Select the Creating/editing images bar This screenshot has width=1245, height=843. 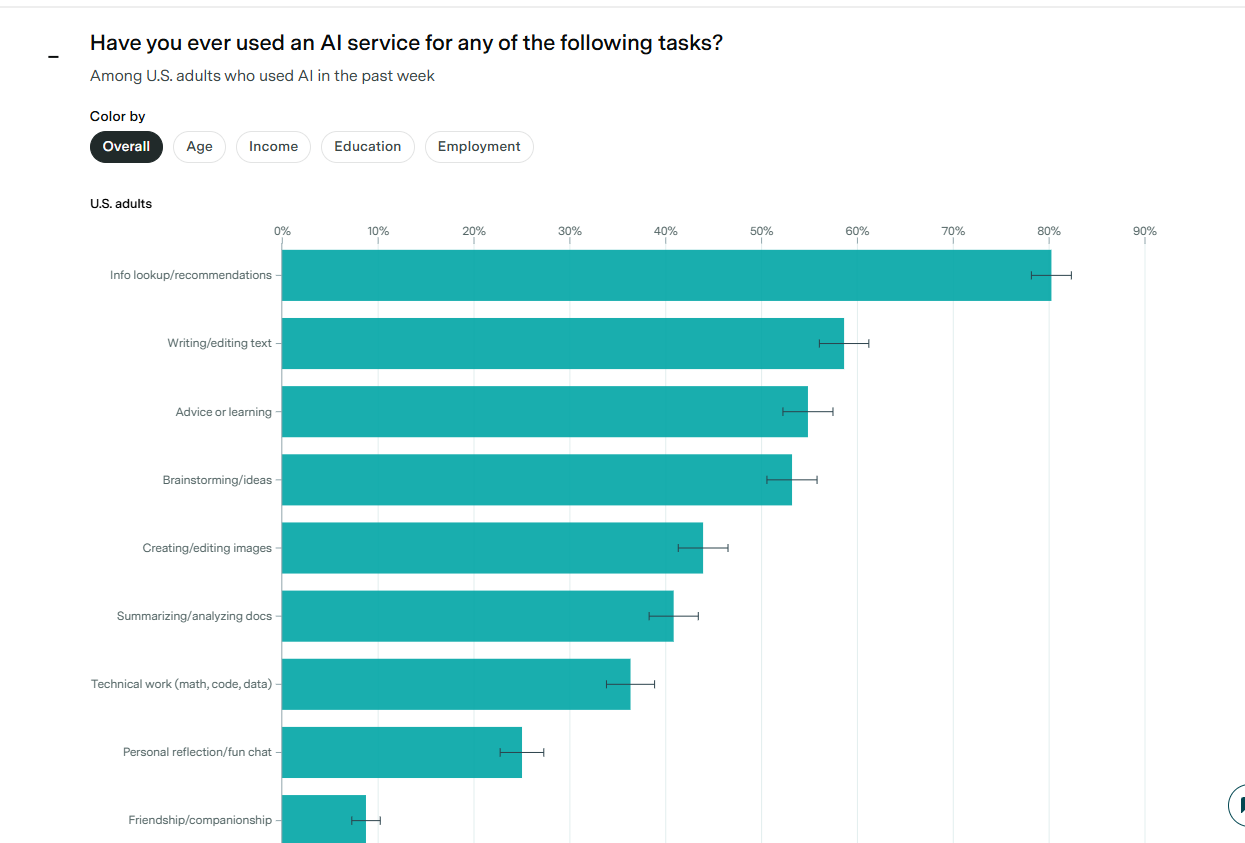click(x=490, y=548)
